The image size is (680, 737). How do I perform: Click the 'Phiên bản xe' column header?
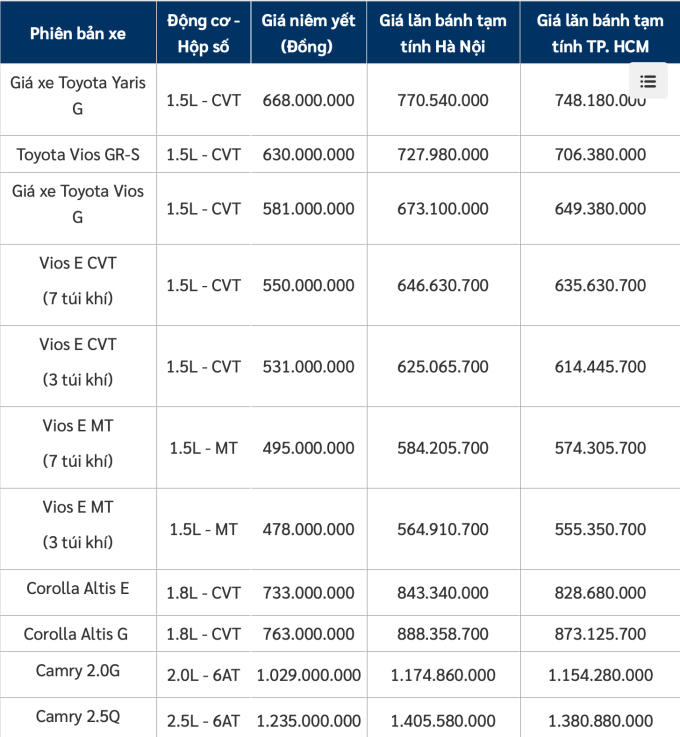(78, 33)
